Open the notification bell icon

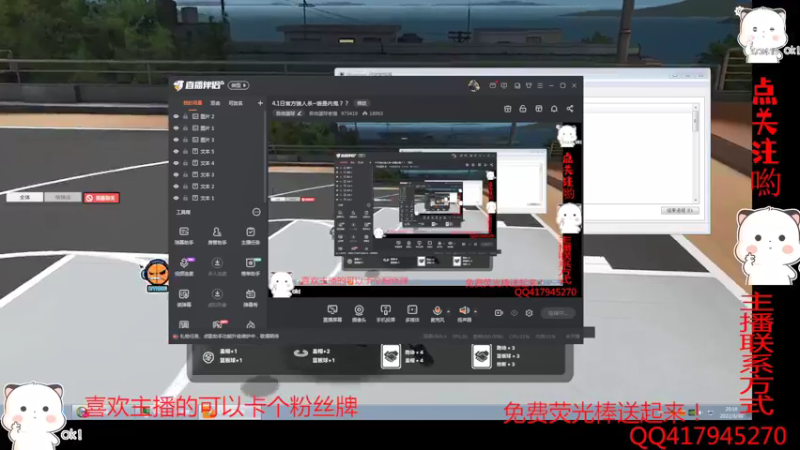(x=554, y=109)
